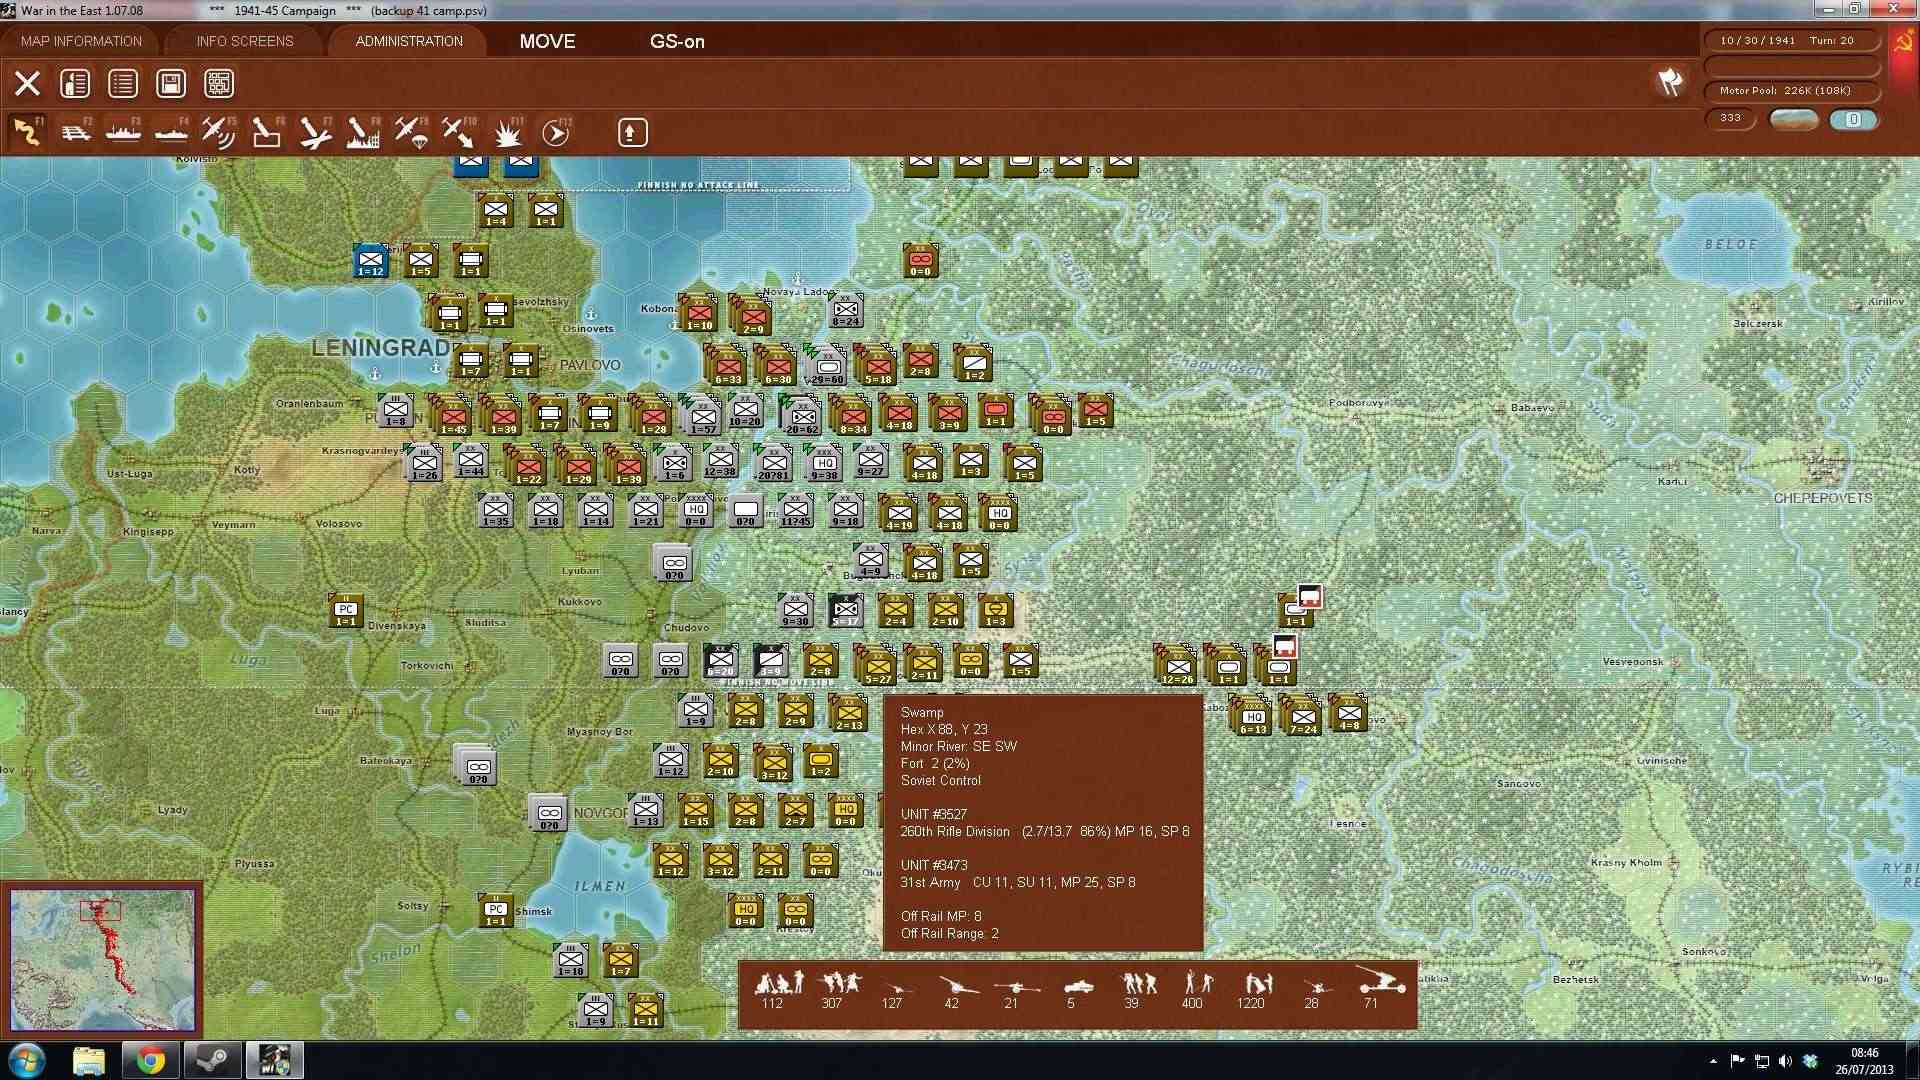Activate Air Recon mode F5 icon
Image resolution: width=1920 pixels, height=1080 pixels.
tap(219, 132)
